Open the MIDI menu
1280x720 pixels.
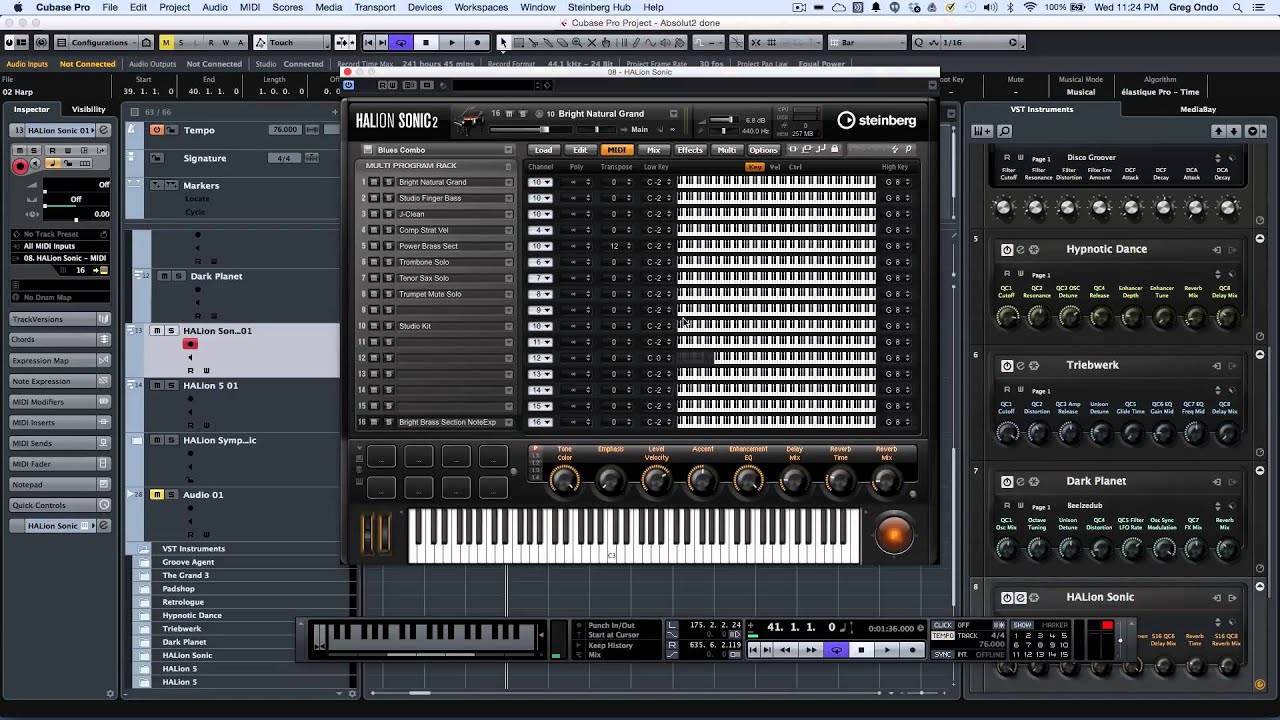click(250, 7)
